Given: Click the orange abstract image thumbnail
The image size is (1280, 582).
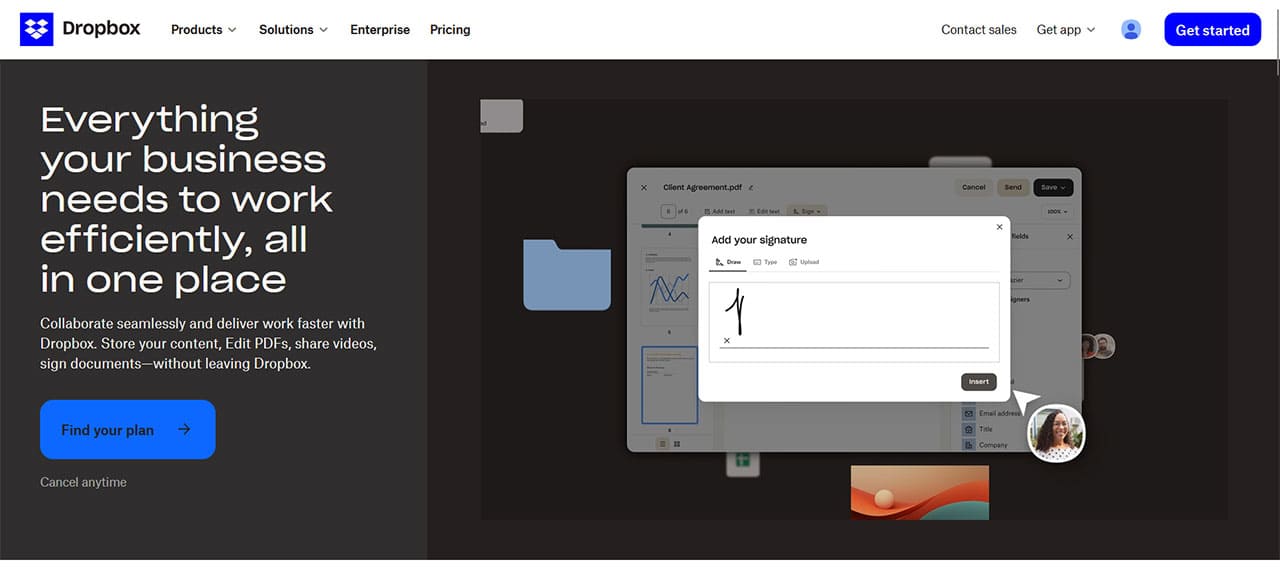Looking at the screenshot, I should tap(920, 492).
